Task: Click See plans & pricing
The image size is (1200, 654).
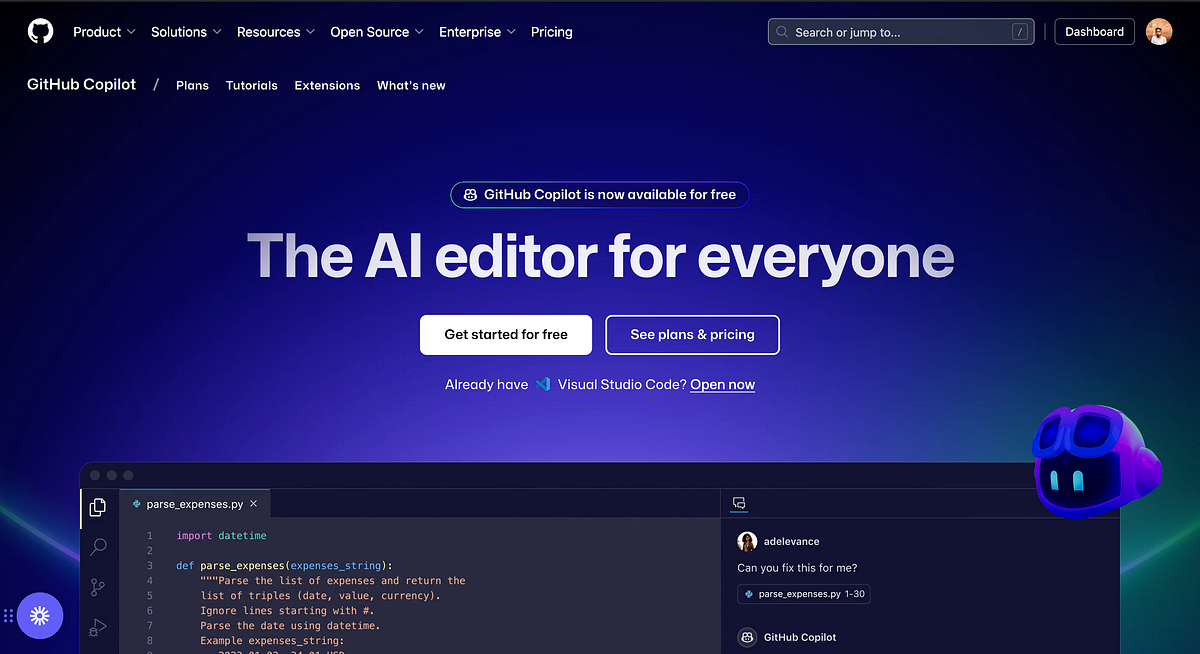Action: [692, 335]
